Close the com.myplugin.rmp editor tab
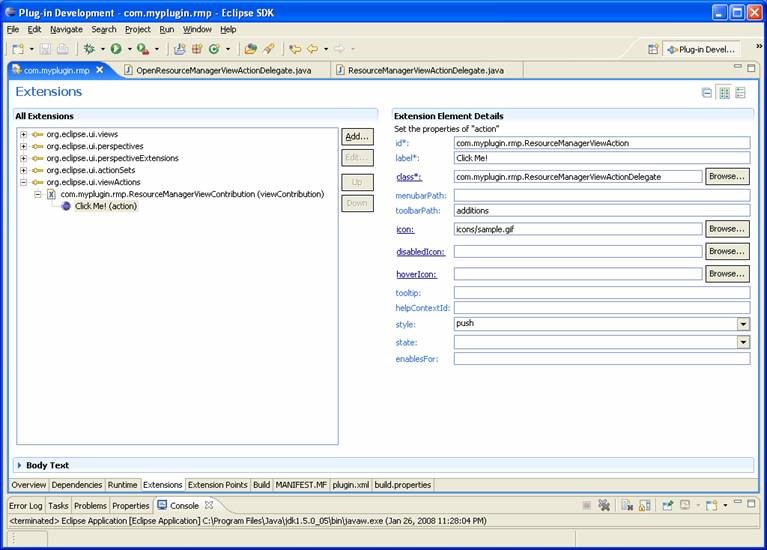The image size is (767, 550). pyautogui.click(x=100, y=70)
